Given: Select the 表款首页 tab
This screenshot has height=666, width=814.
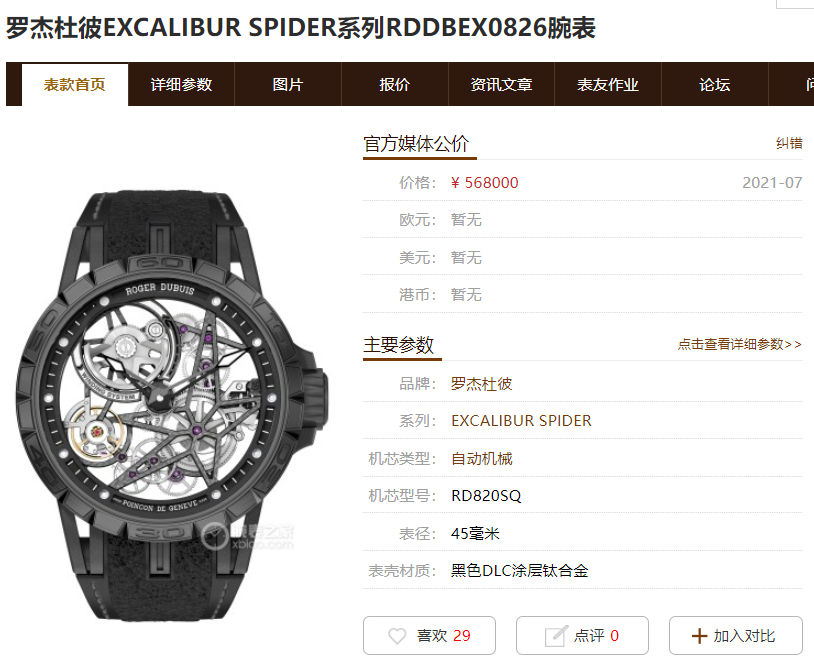Looking at the screenshot, I should coord(75,85).
